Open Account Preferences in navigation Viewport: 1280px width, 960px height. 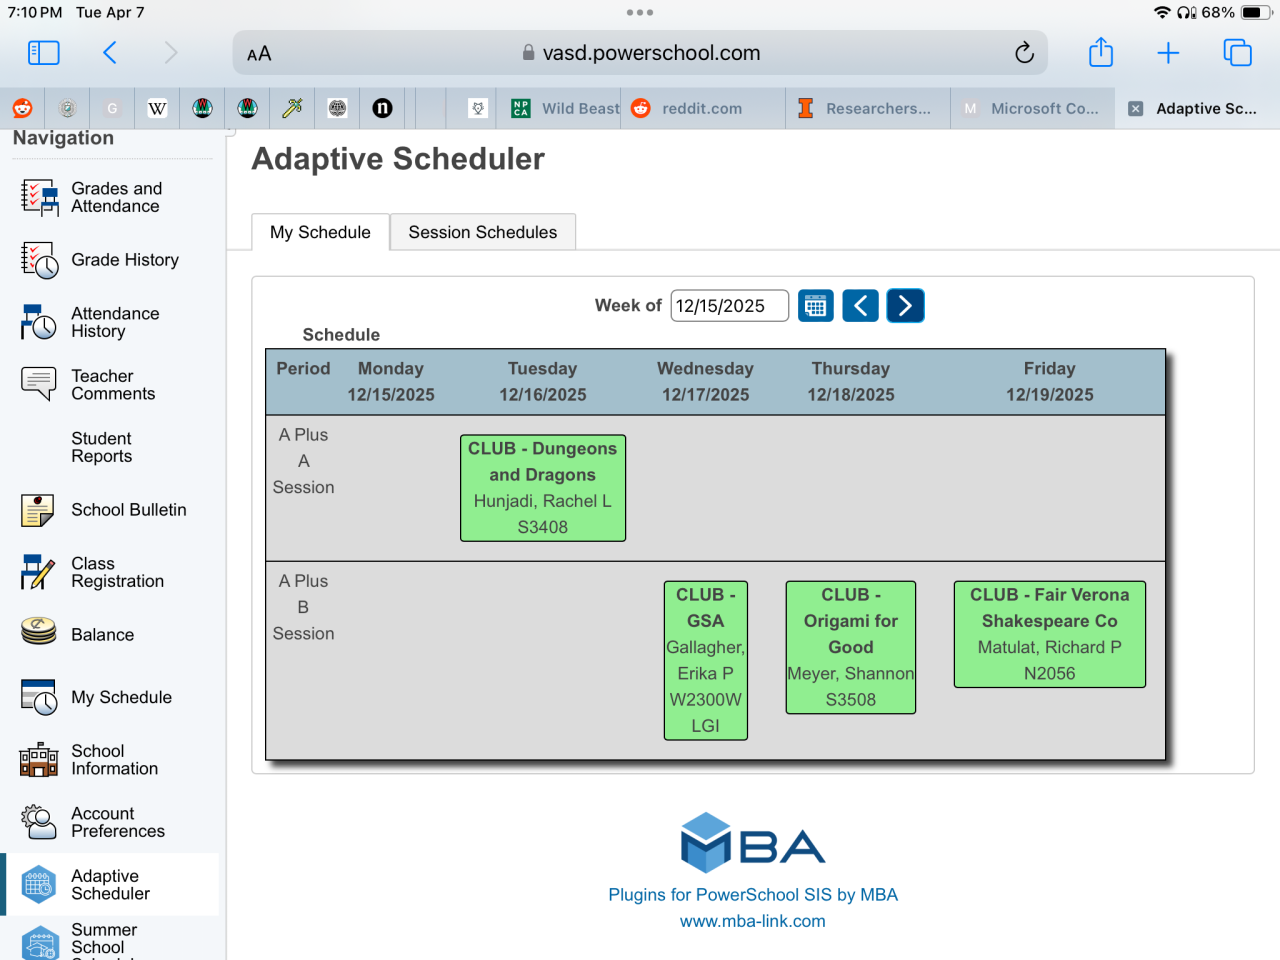coord(117,822)
